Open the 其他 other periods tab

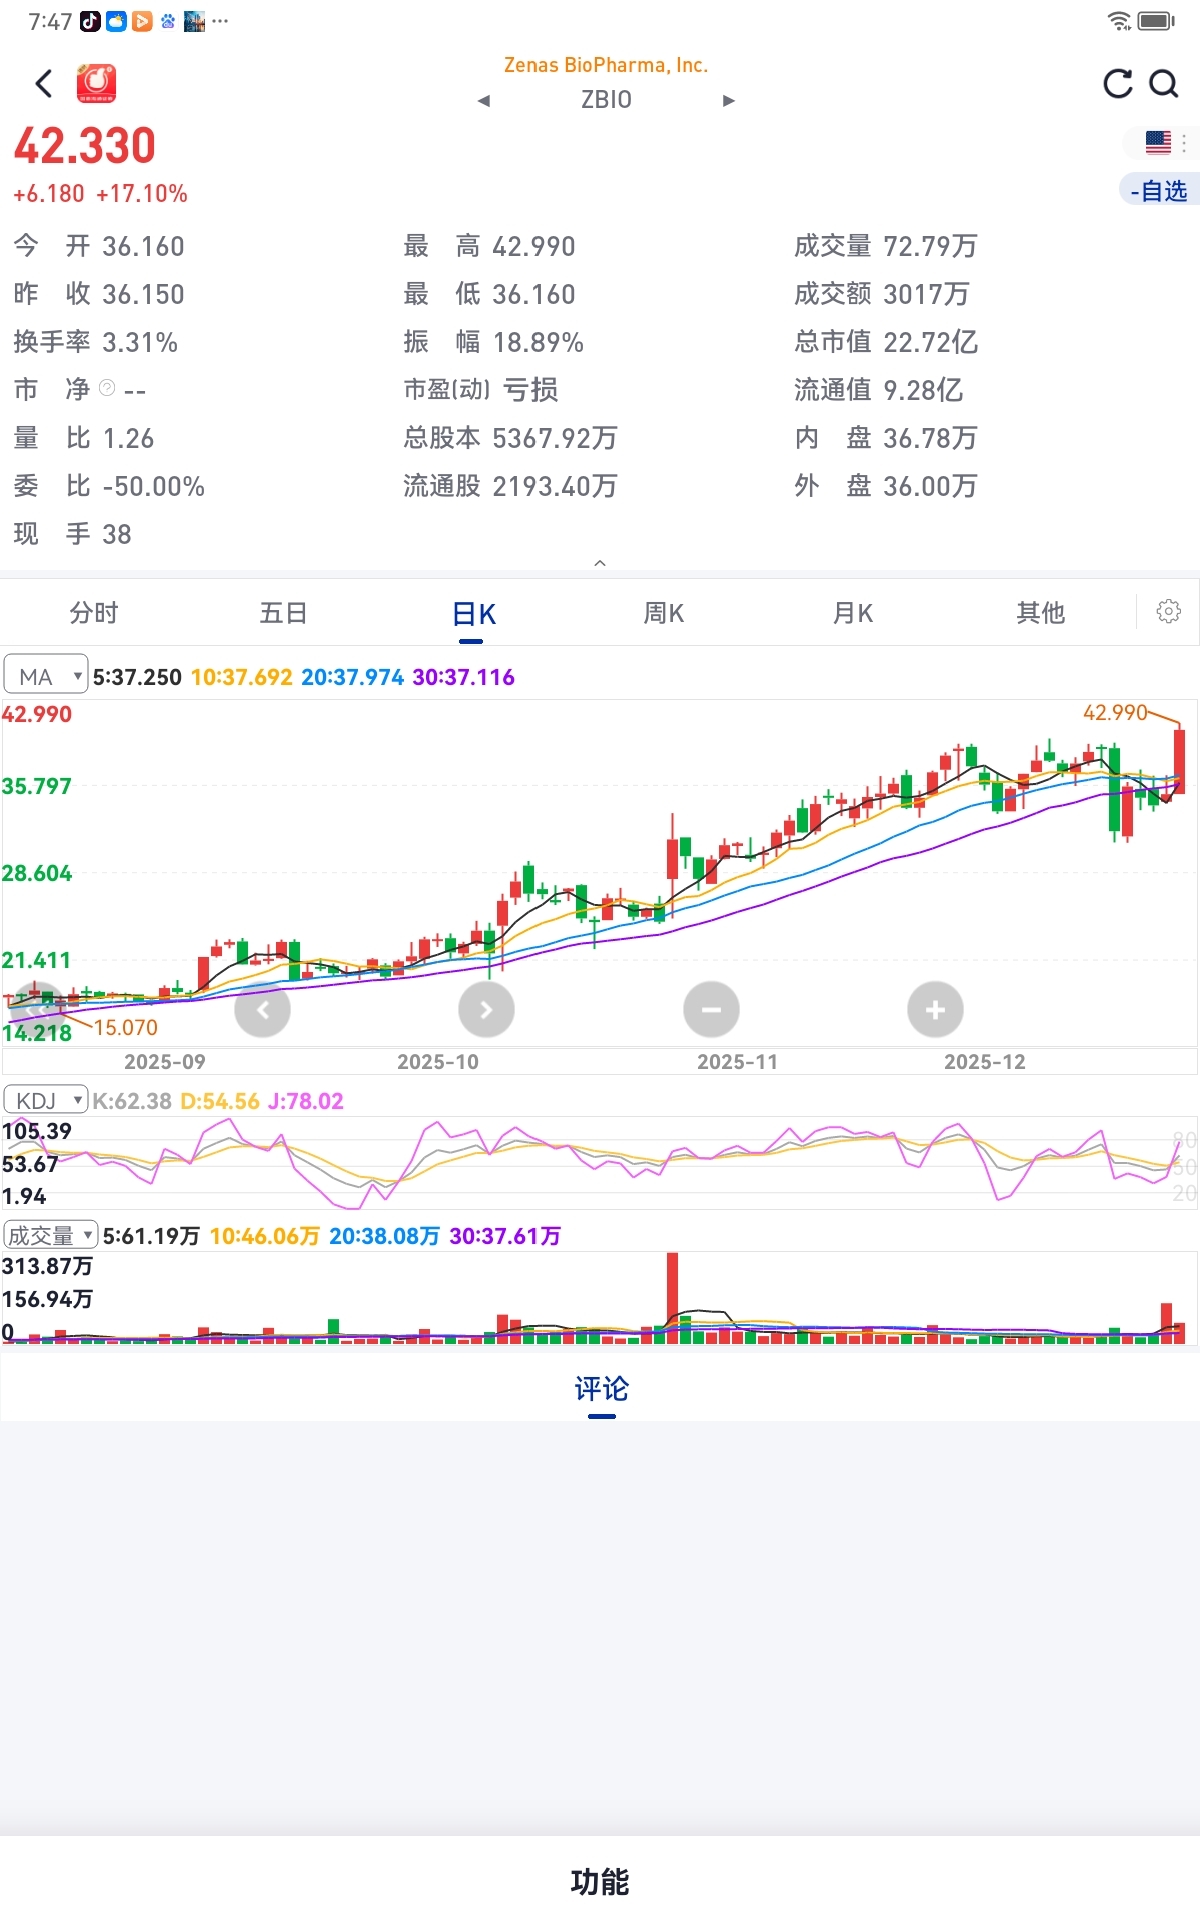click(1041, 612)
